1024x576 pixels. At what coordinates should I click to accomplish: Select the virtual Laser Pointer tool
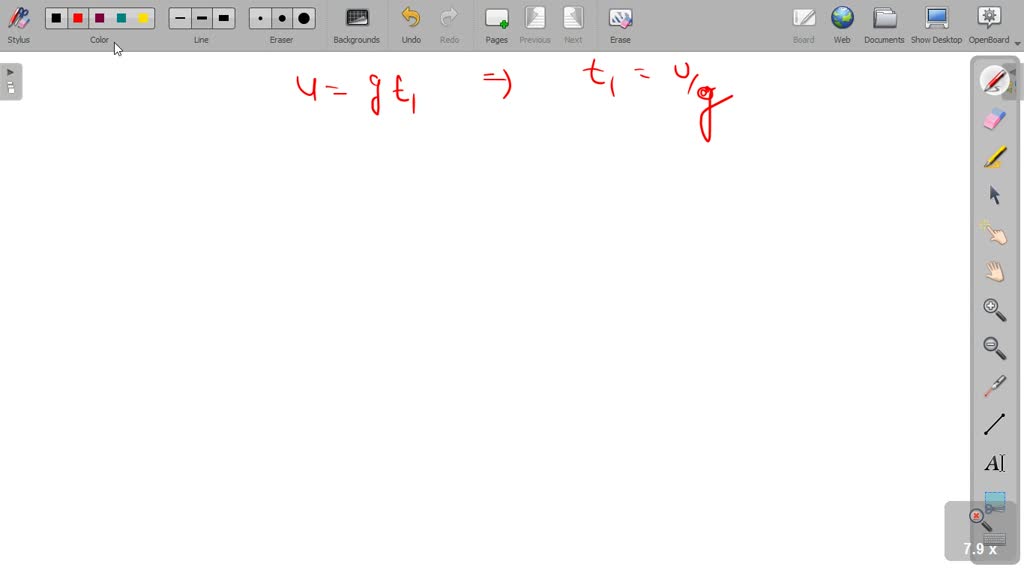994,386
